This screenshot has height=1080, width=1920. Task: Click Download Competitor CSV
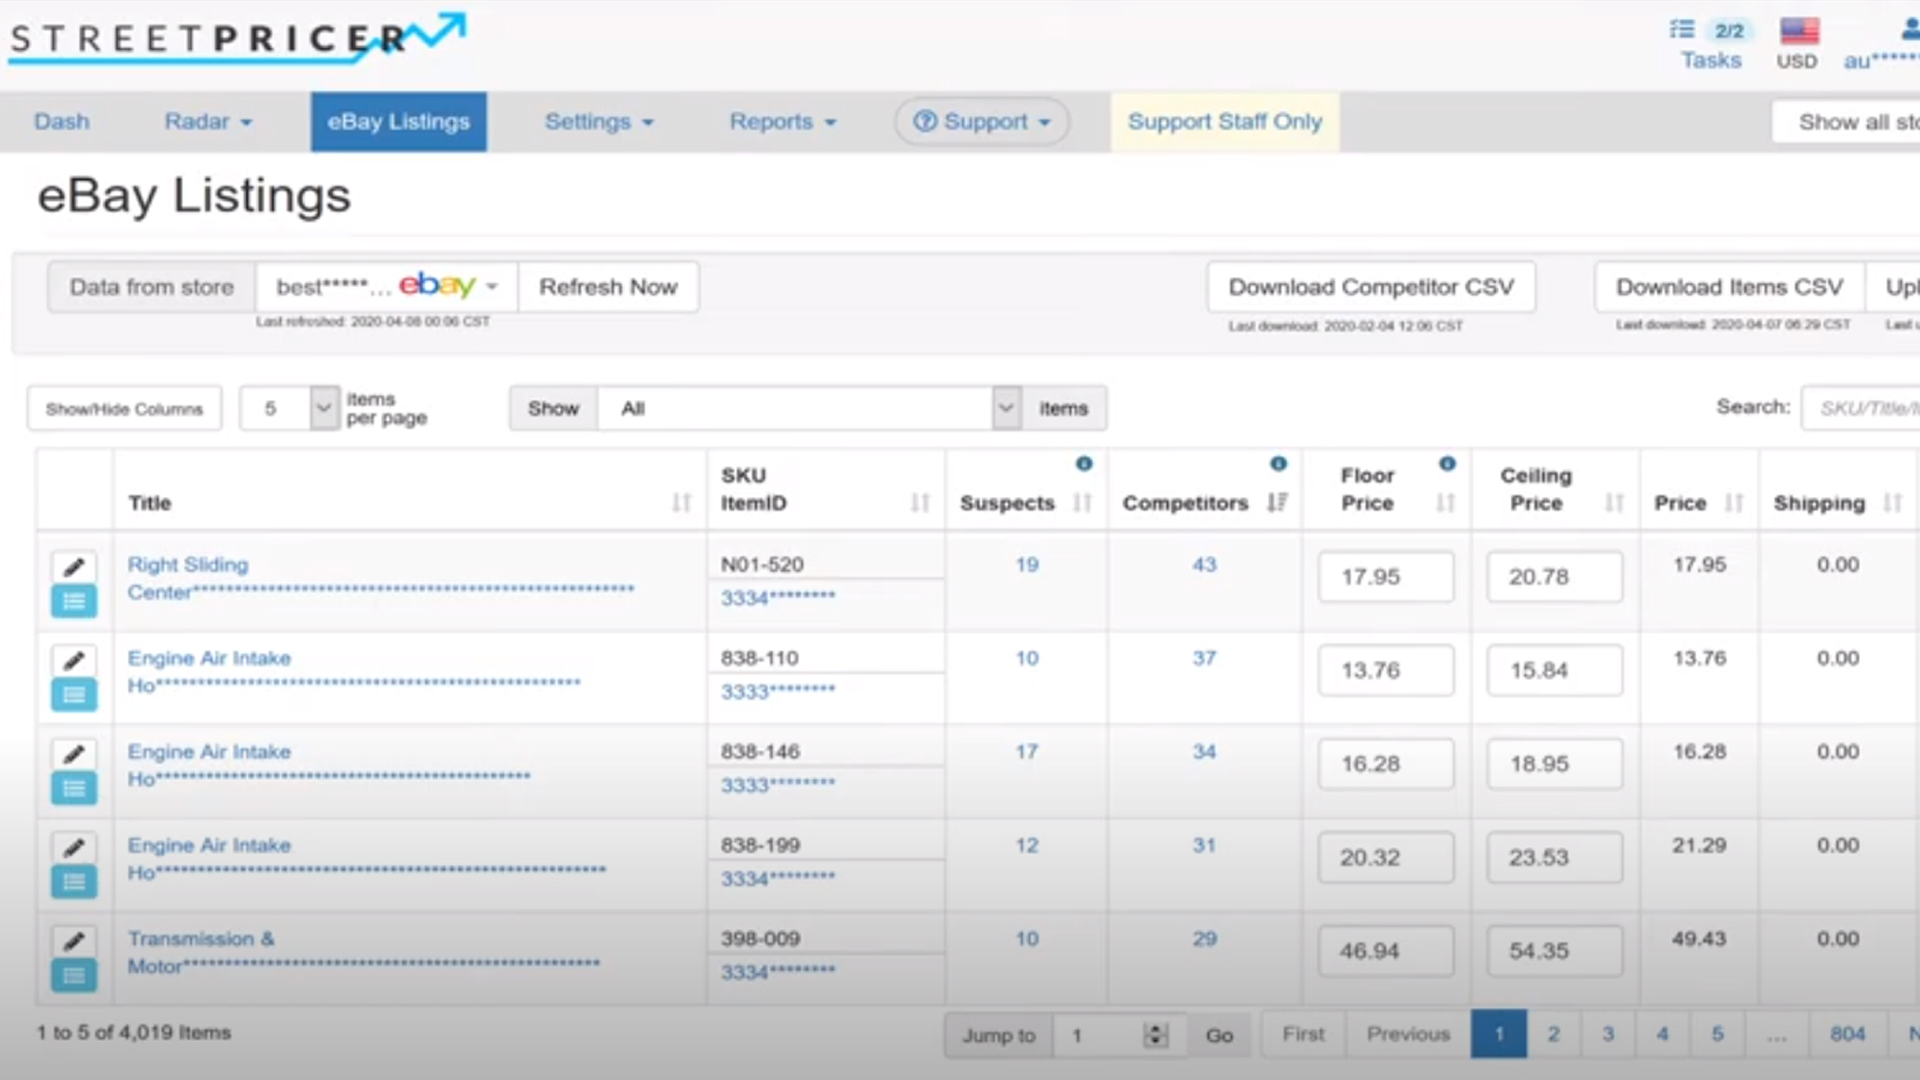(x=1370, y=287)
